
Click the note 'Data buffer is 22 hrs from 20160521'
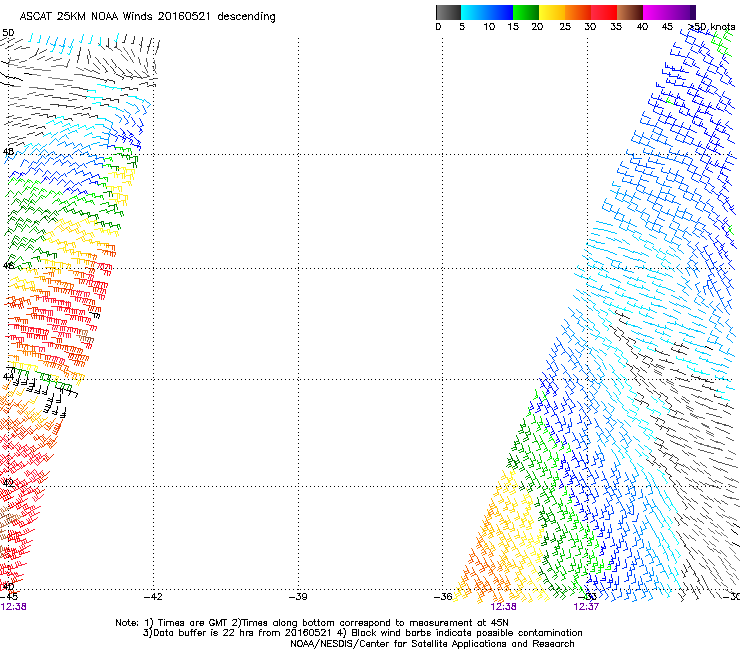click(243, 633)
